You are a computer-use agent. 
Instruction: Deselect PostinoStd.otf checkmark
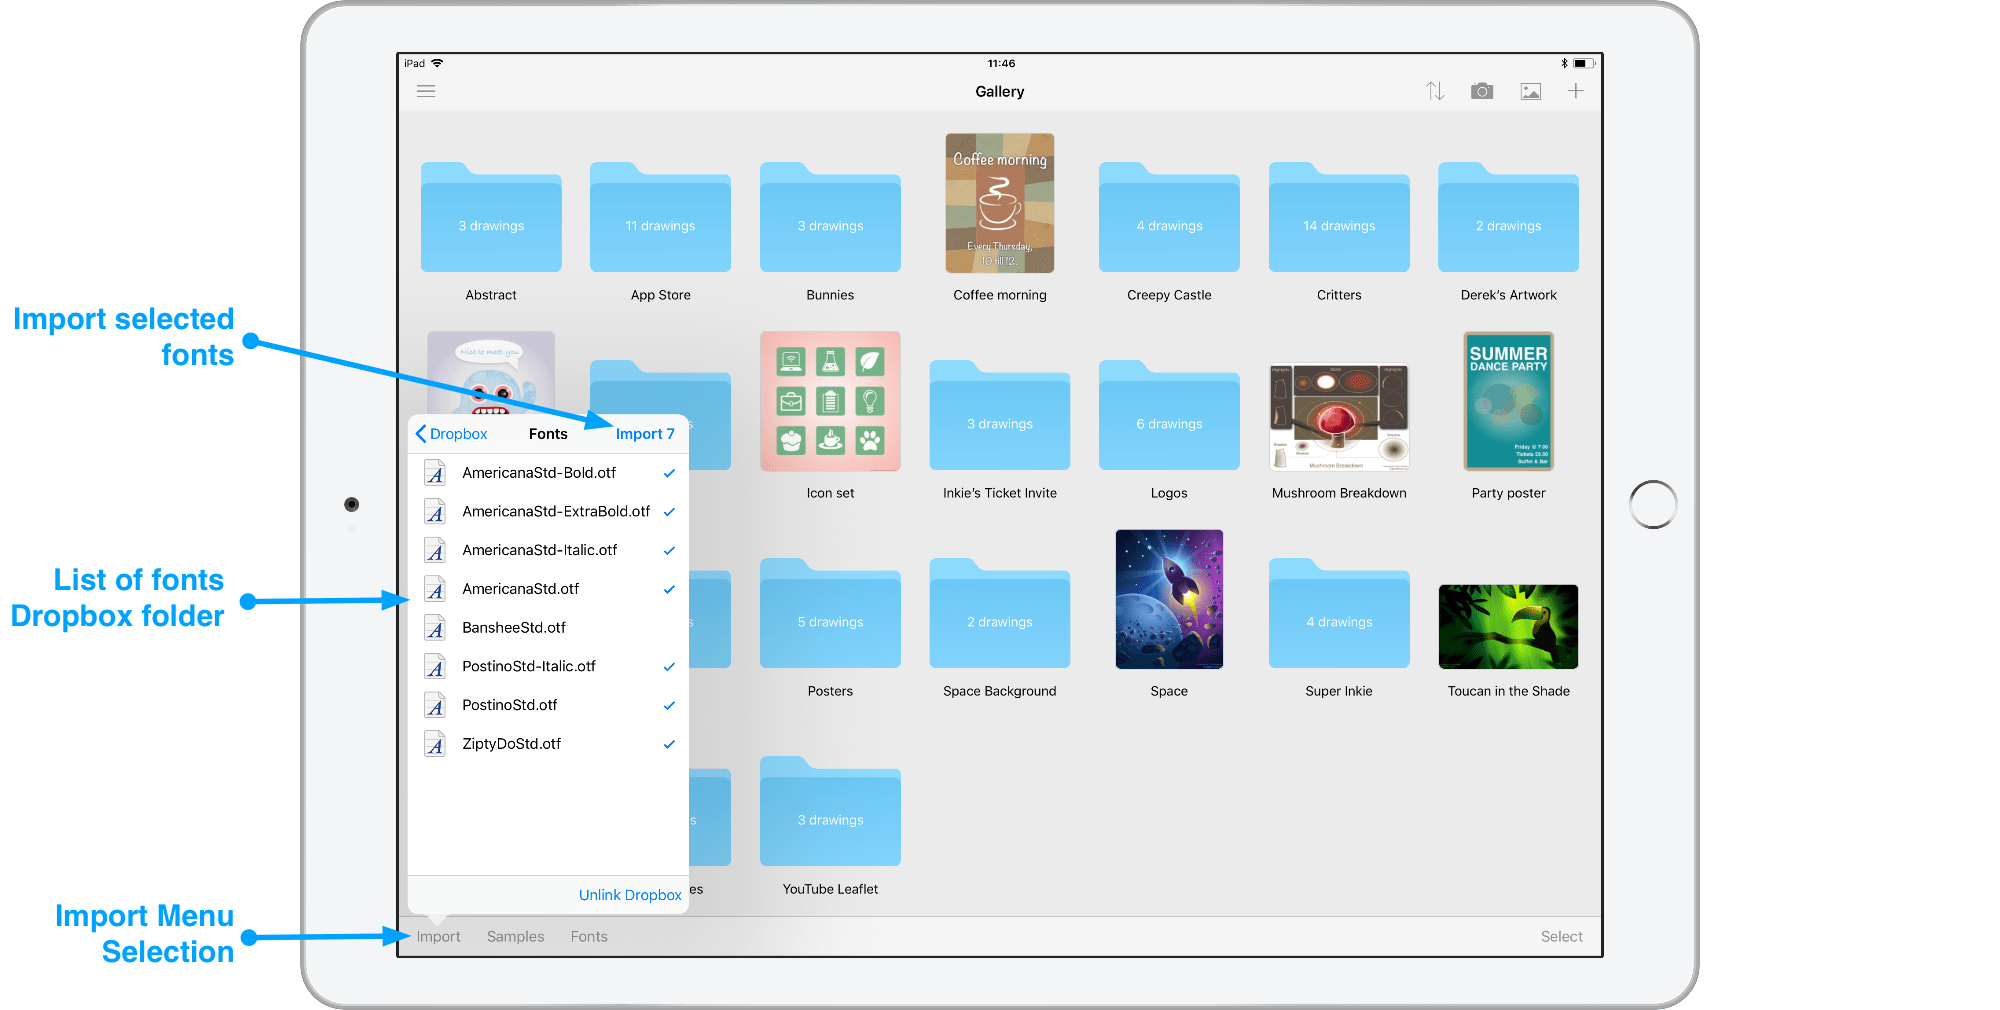click(669, 706)
